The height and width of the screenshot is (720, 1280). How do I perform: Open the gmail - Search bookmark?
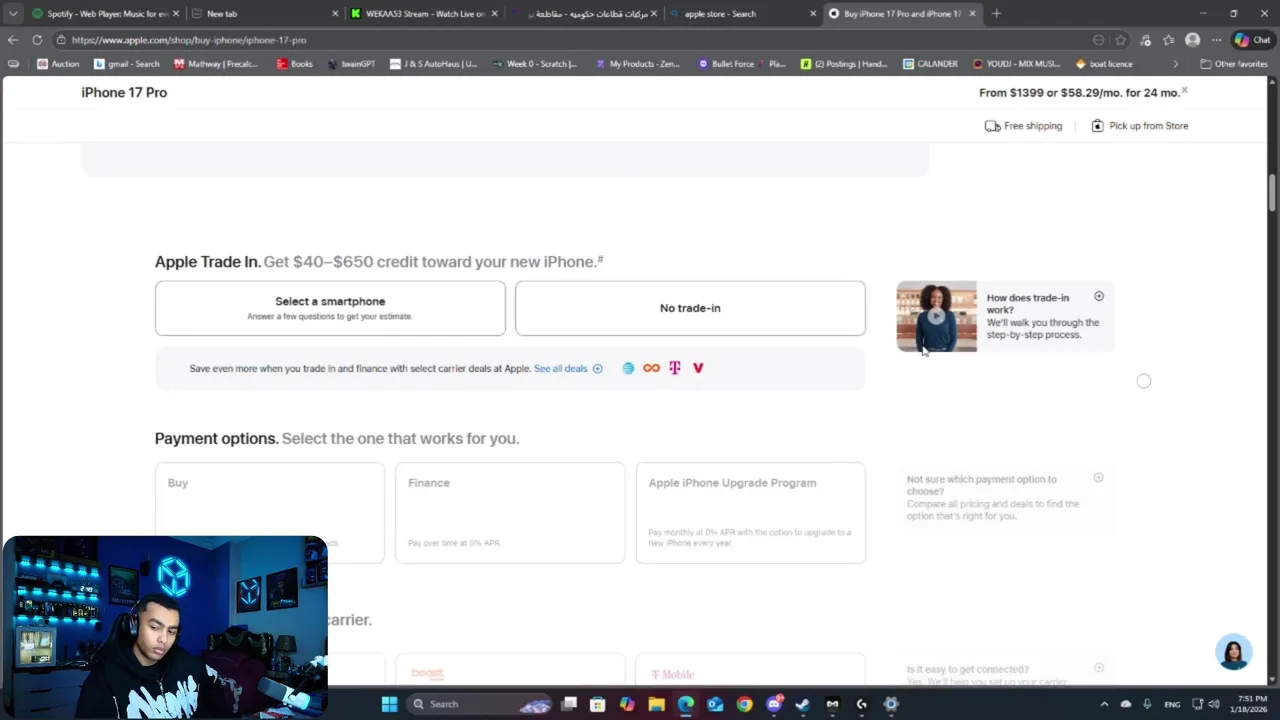pyautogui.click(x=127, y=64)
